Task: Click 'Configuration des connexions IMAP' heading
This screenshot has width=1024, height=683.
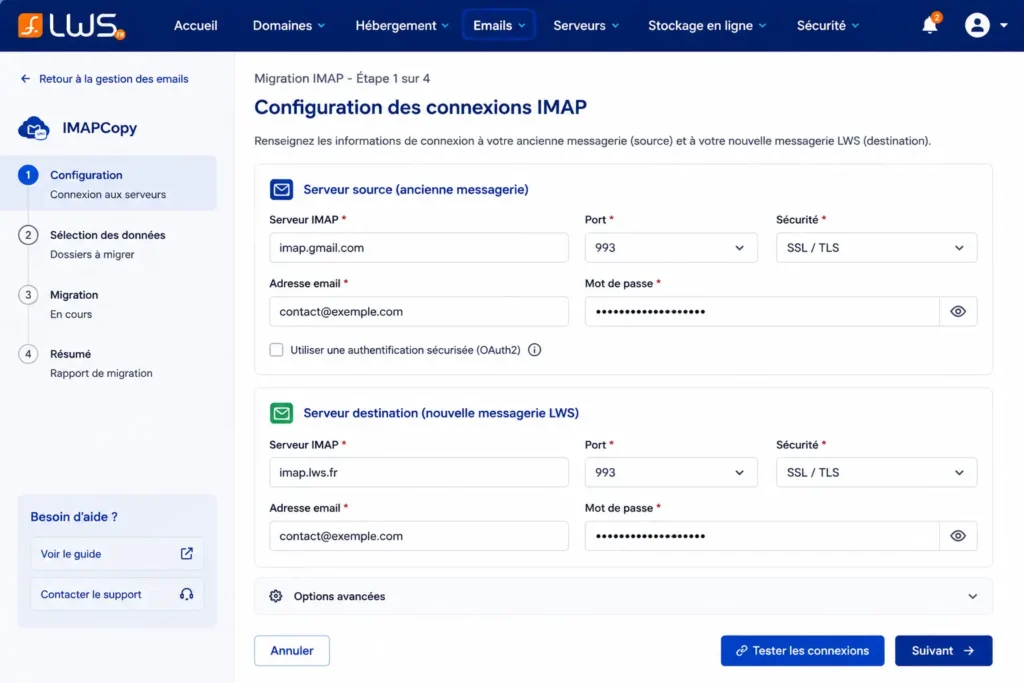Action: 421,107
